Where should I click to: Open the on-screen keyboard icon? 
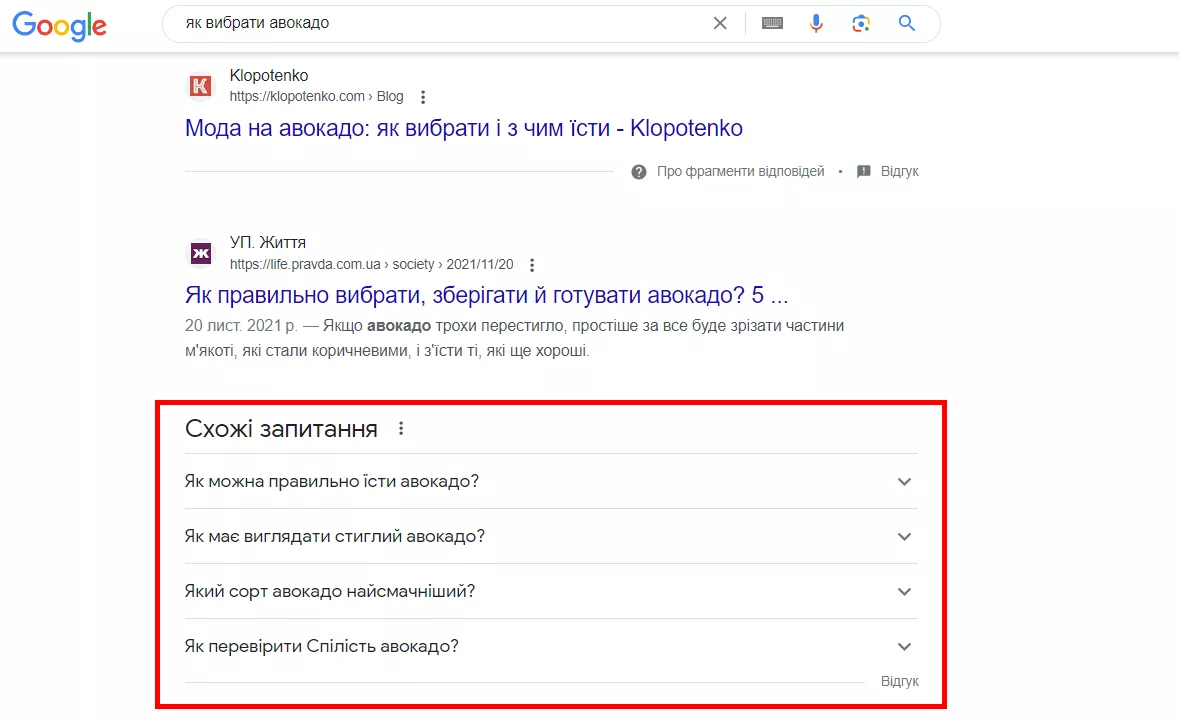point(772,23)
